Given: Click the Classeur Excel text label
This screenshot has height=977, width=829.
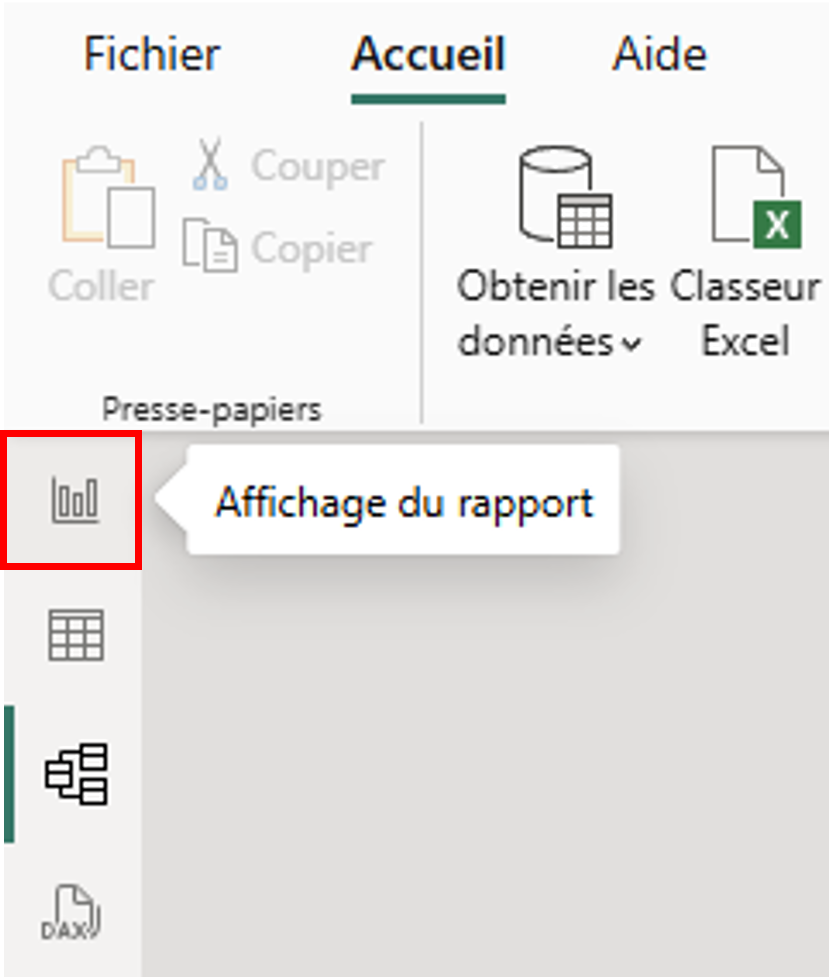Looking at the screenshot, I should 745,314.
